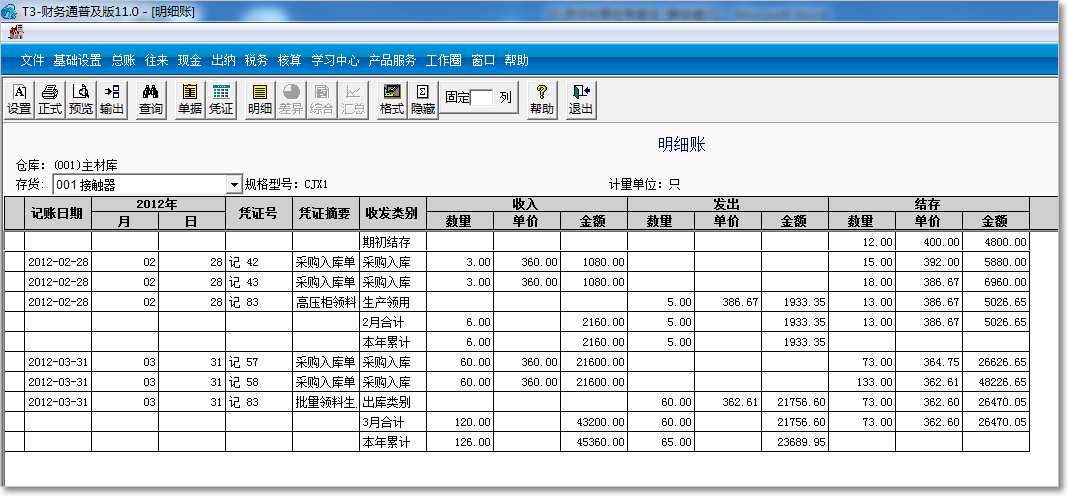
Task: Click the 帮助 help toolbar icon
Action: tap(542, 99)
